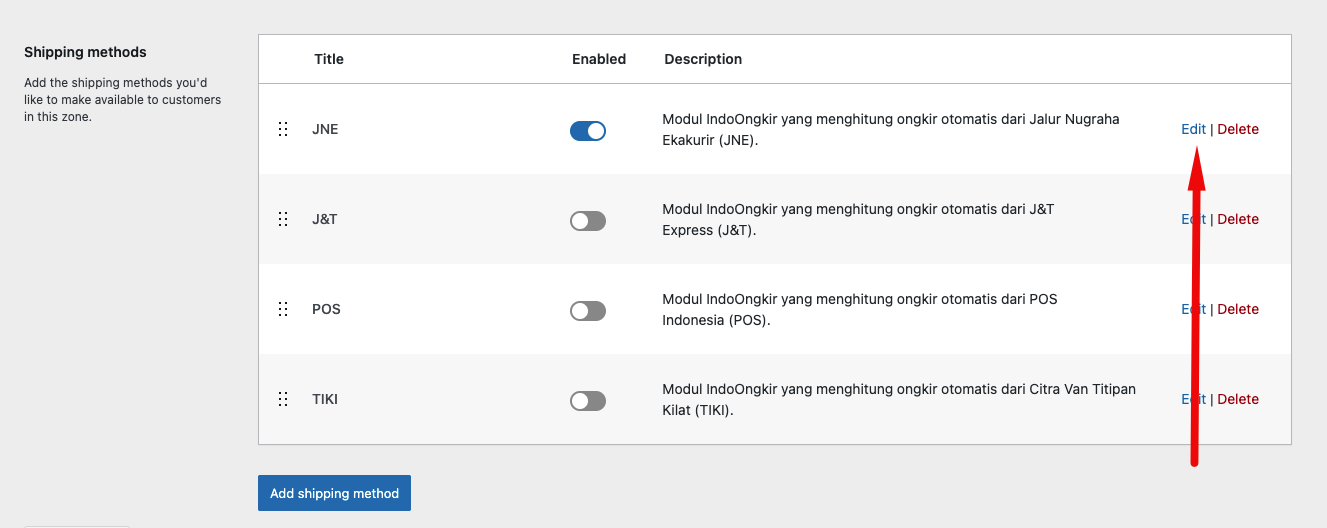Edit the JNE shipping method

(1193, 129)
